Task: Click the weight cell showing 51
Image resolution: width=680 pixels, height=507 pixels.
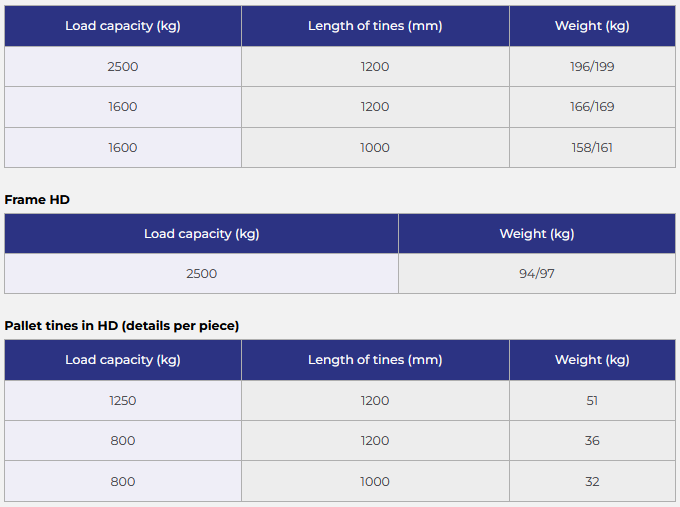Action: coord(592,400)
